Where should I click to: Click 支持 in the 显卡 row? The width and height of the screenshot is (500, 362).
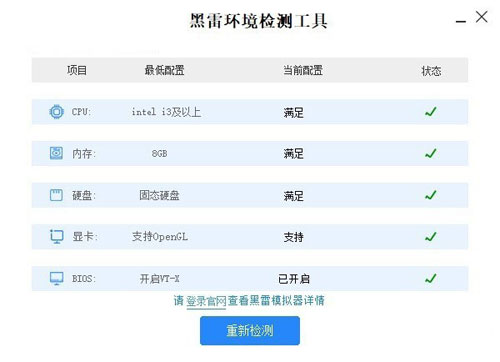click(x=293, y=237)
